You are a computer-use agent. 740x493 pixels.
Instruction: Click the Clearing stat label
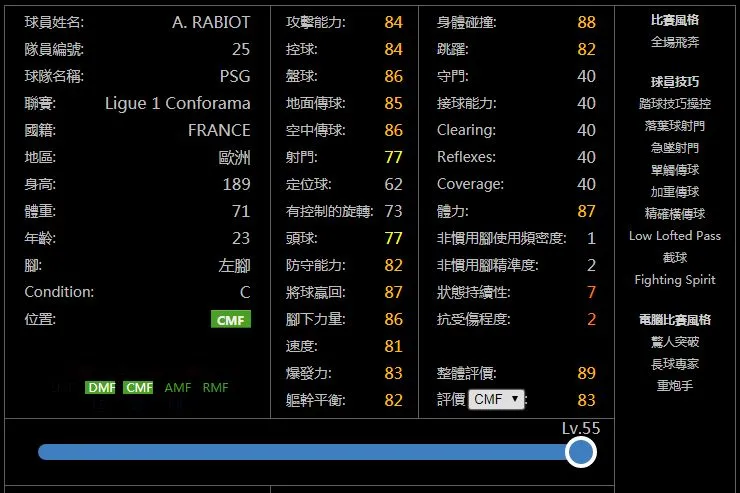pyautogui.click(x=466, y=130)
